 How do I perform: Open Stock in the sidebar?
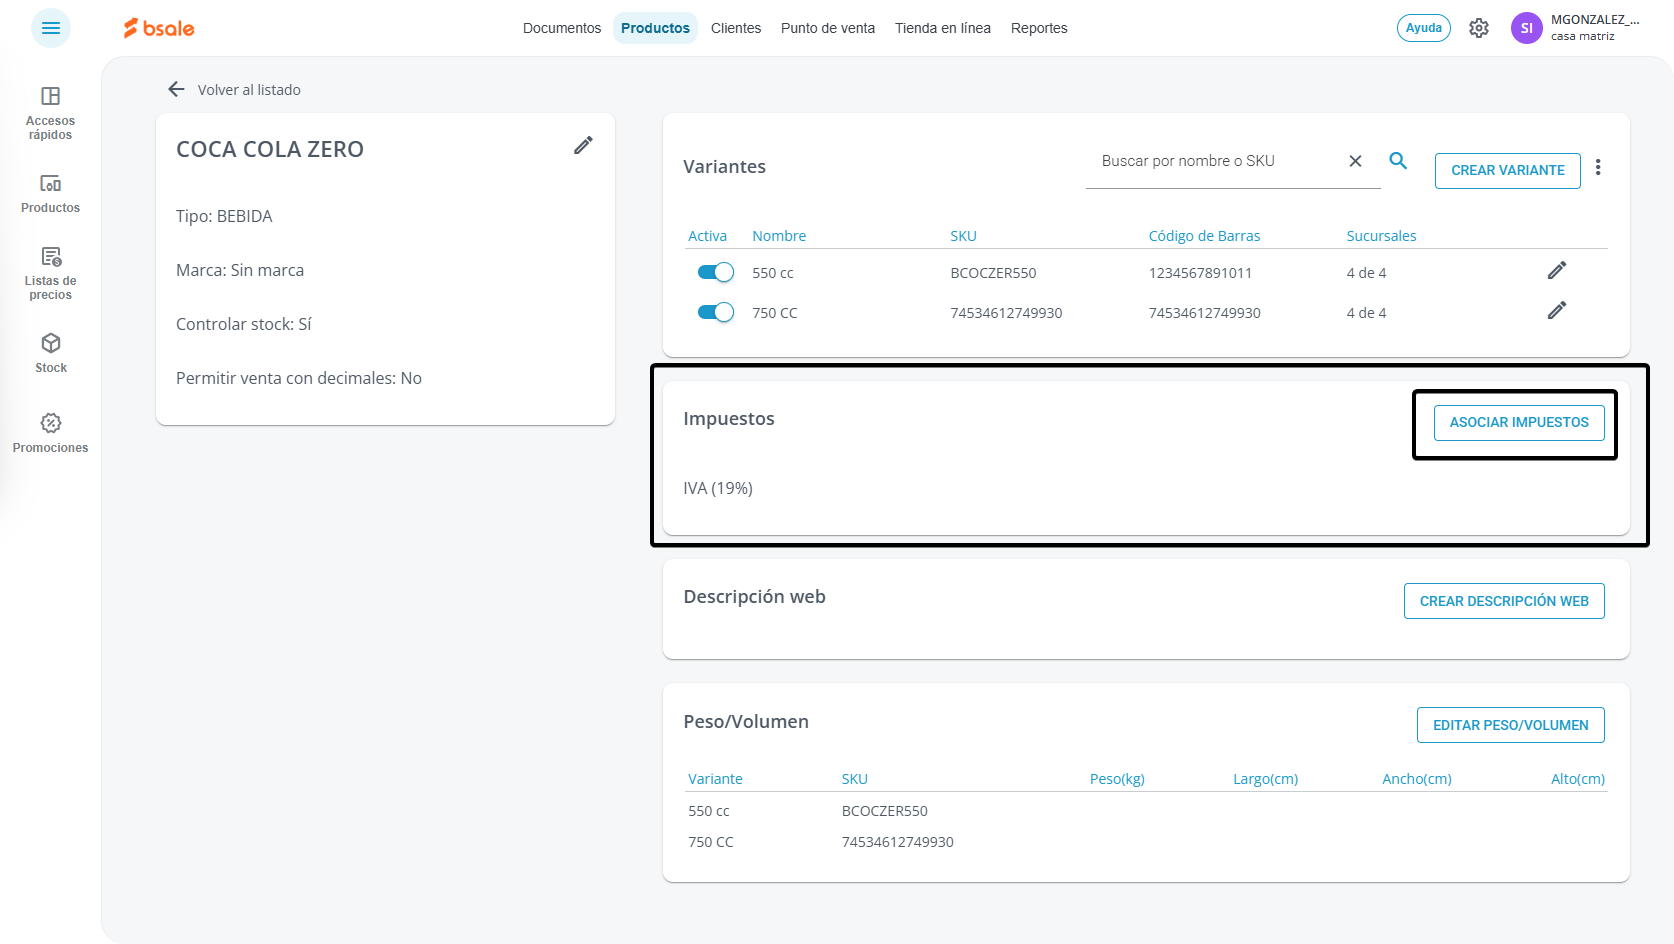(x=51, y=354)
